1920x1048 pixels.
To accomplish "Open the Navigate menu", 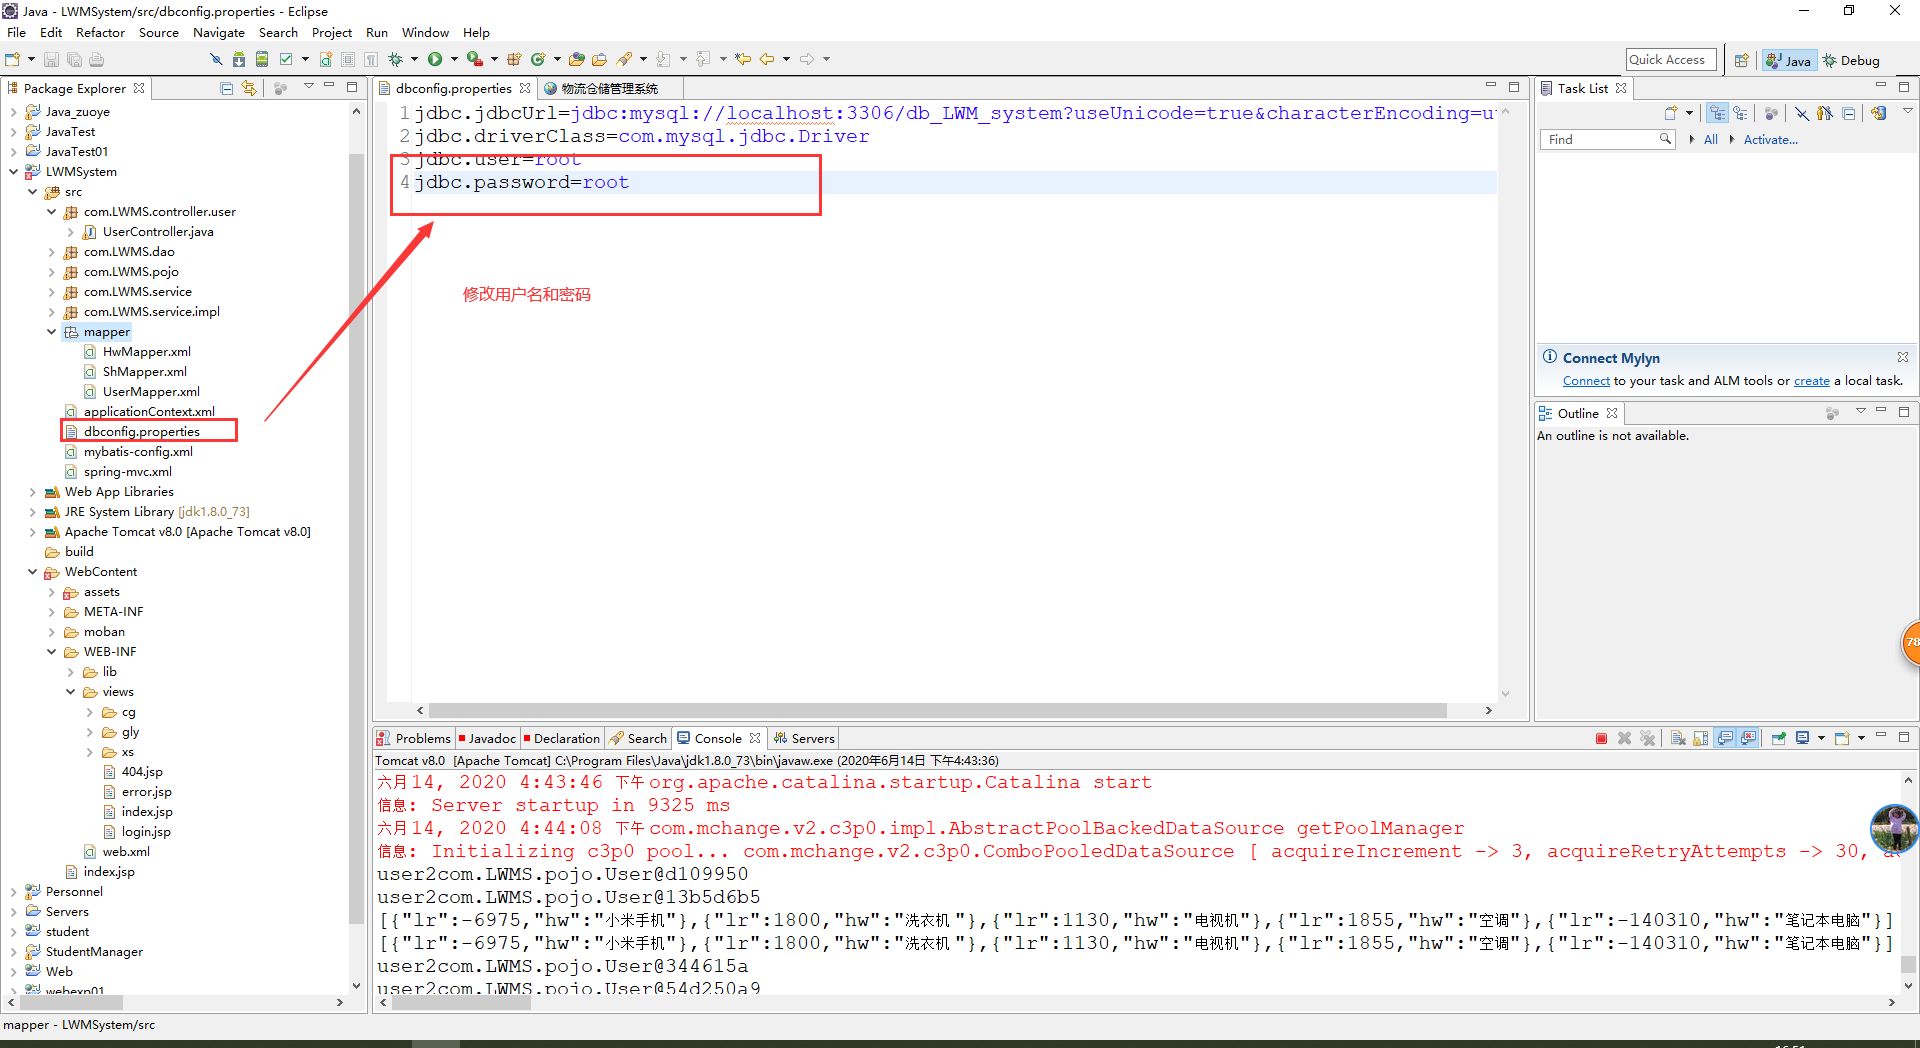I will [218, 32].
